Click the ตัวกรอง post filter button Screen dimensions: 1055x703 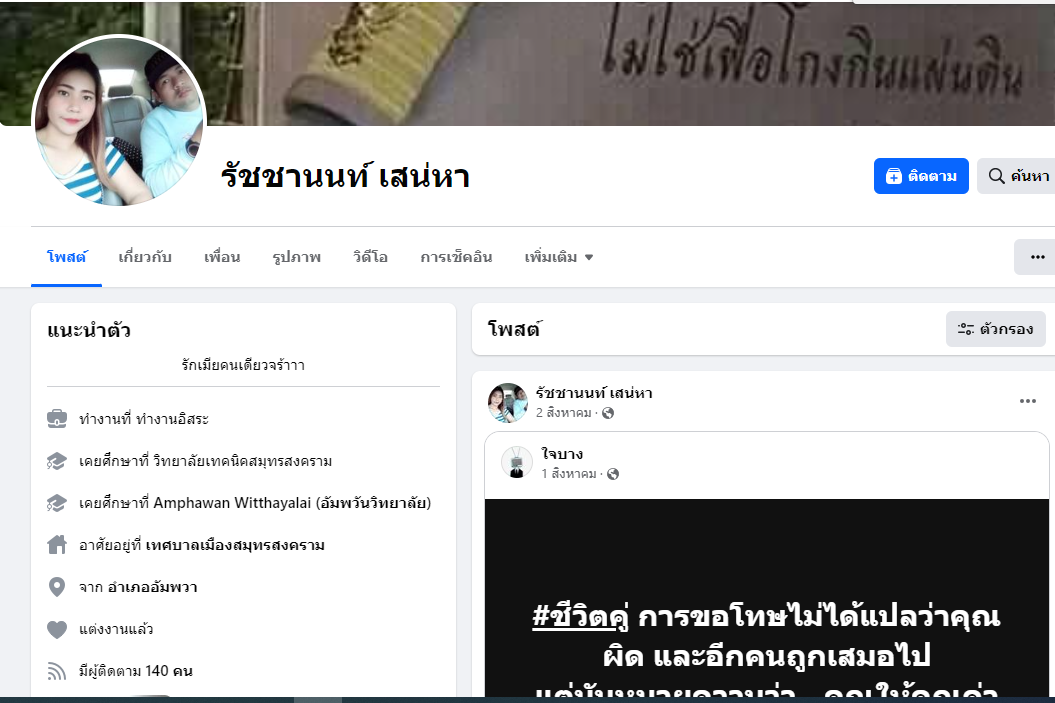pyautogui.click(x=996, y=329)
